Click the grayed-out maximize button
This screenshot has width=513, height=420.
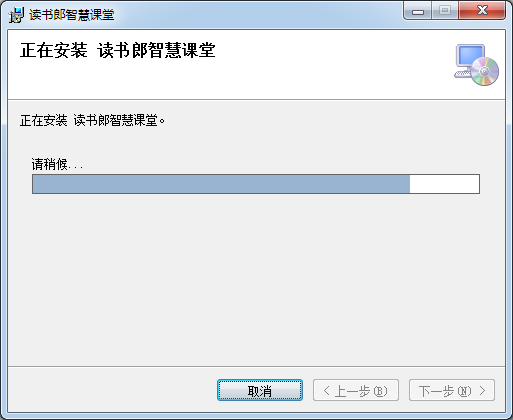445,11
